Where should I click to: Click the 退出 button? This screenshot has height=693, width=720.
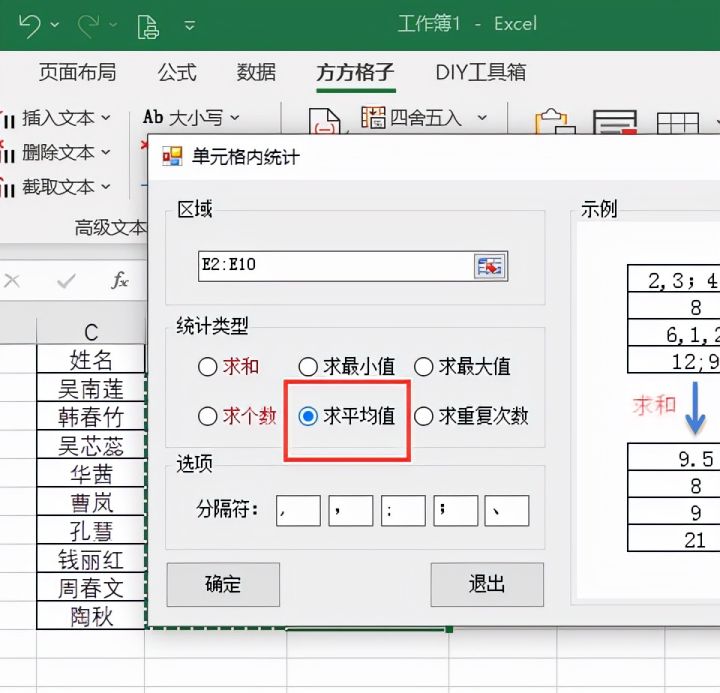coord(487,585)
